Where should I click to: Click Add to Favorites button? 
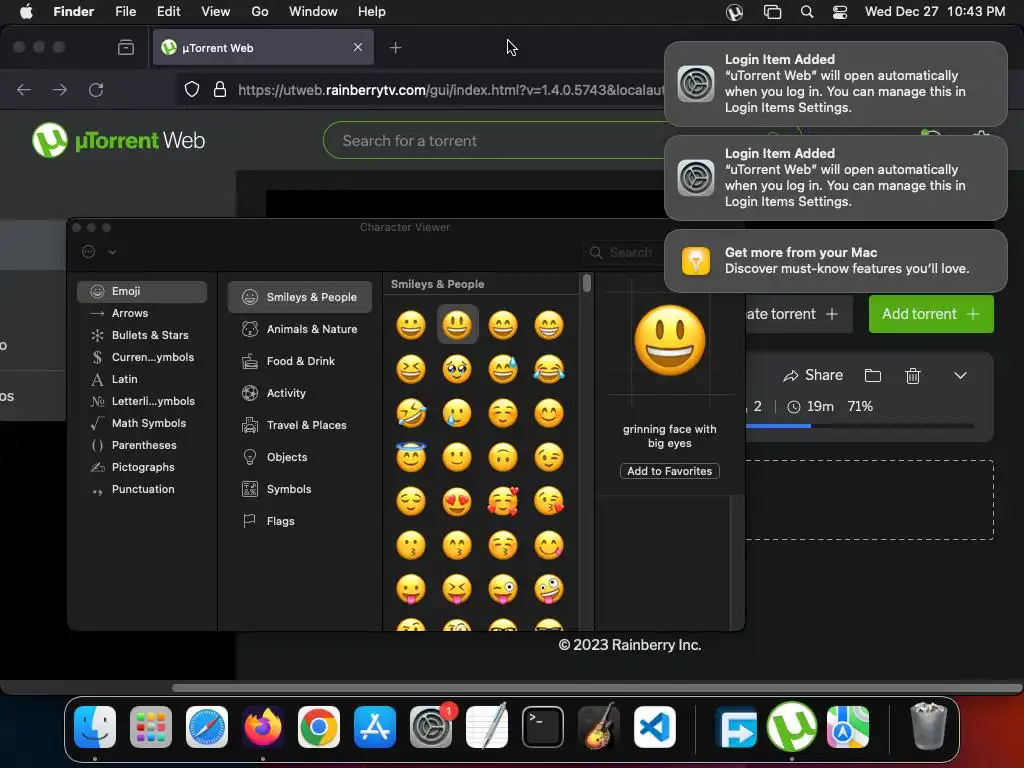pyautogui.click(x=669, y=471)
